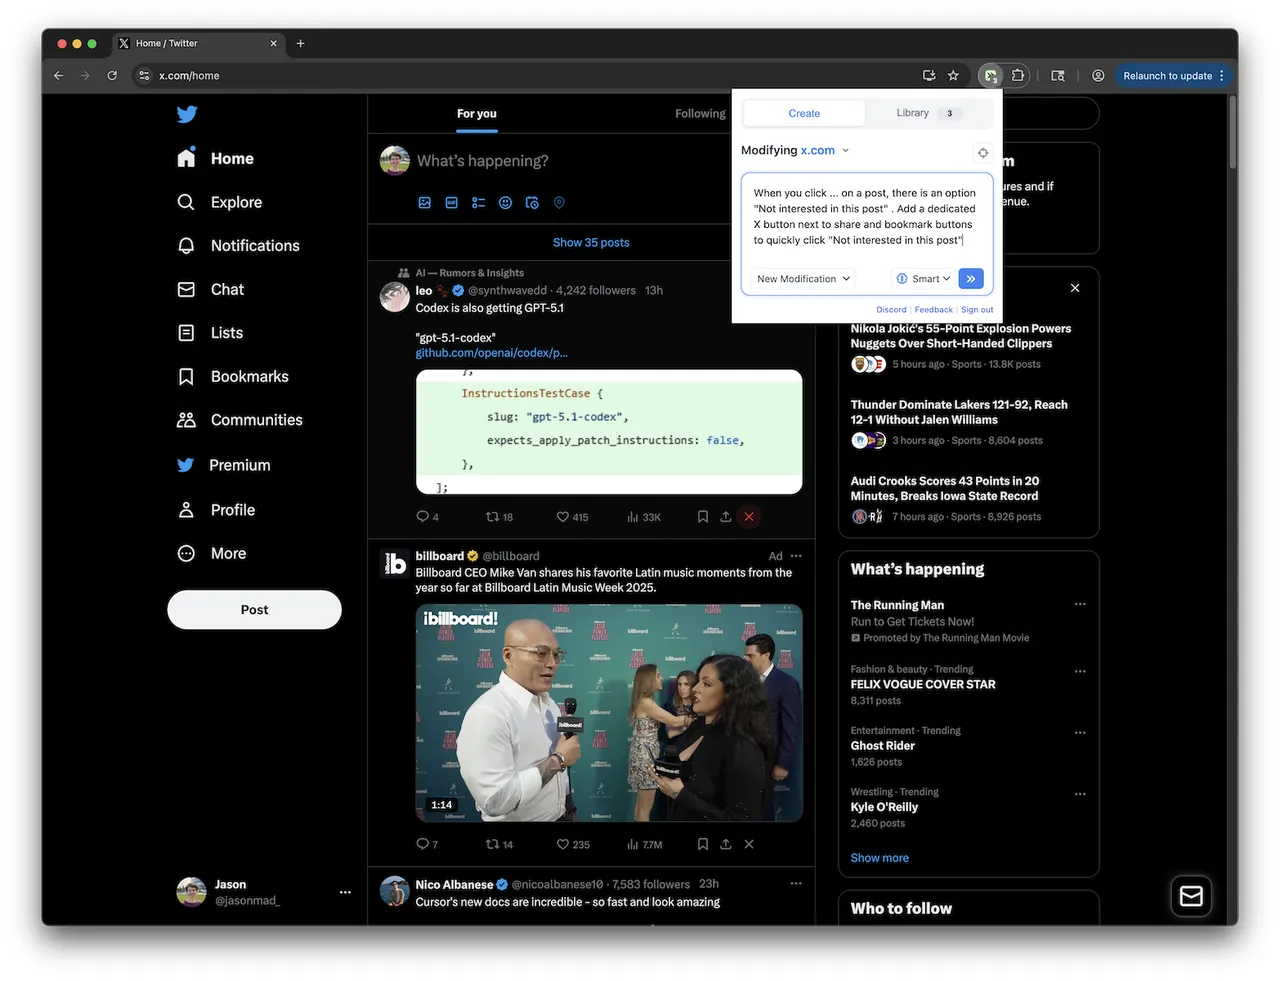The width and height of the screenshot is (1280, 981).
Task: Open options dots for FELIX VOGUE COVER STAR
Action: (1080, 672)
